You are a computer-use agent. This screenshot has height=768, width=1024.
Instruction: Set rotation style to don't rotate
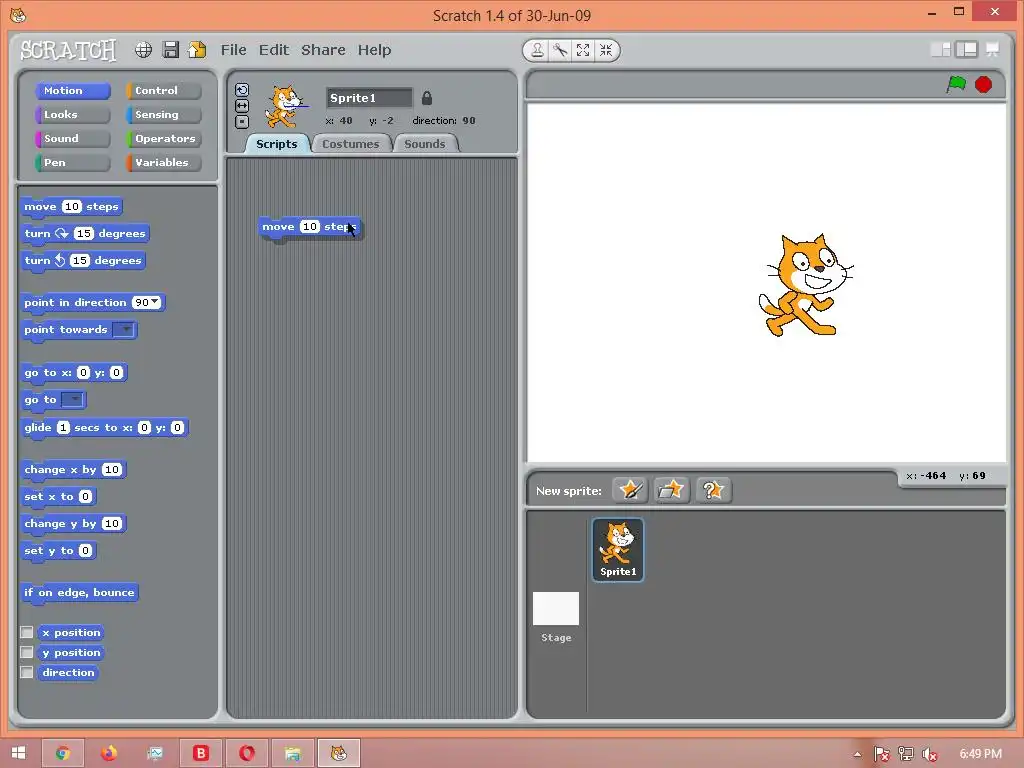pyautogui.click(x=242, y=121)
